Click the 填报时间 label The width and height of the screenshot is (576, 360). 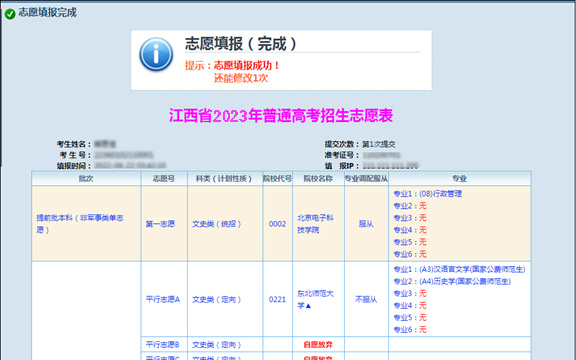(73, 166)
